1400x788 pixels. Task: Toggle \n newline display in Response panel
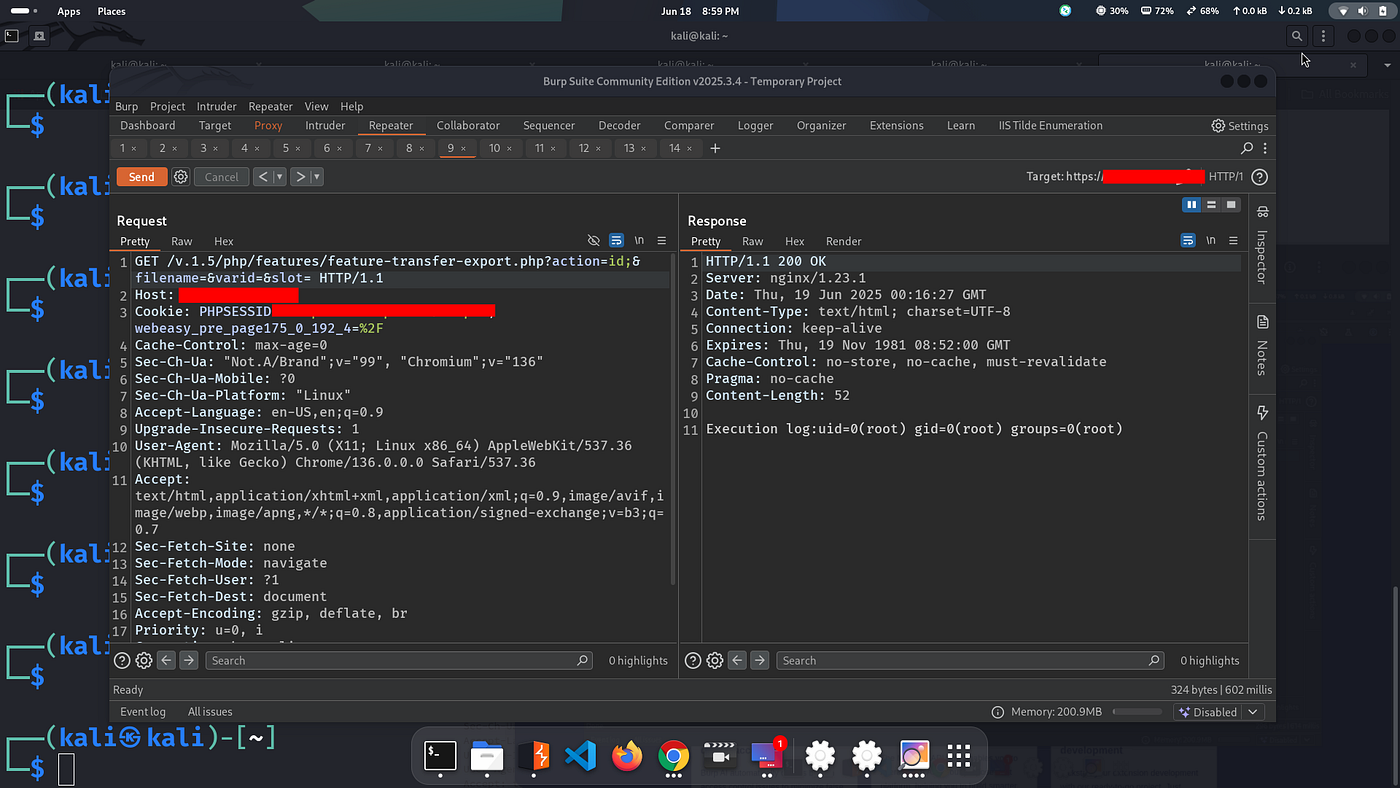[1211, 241]
